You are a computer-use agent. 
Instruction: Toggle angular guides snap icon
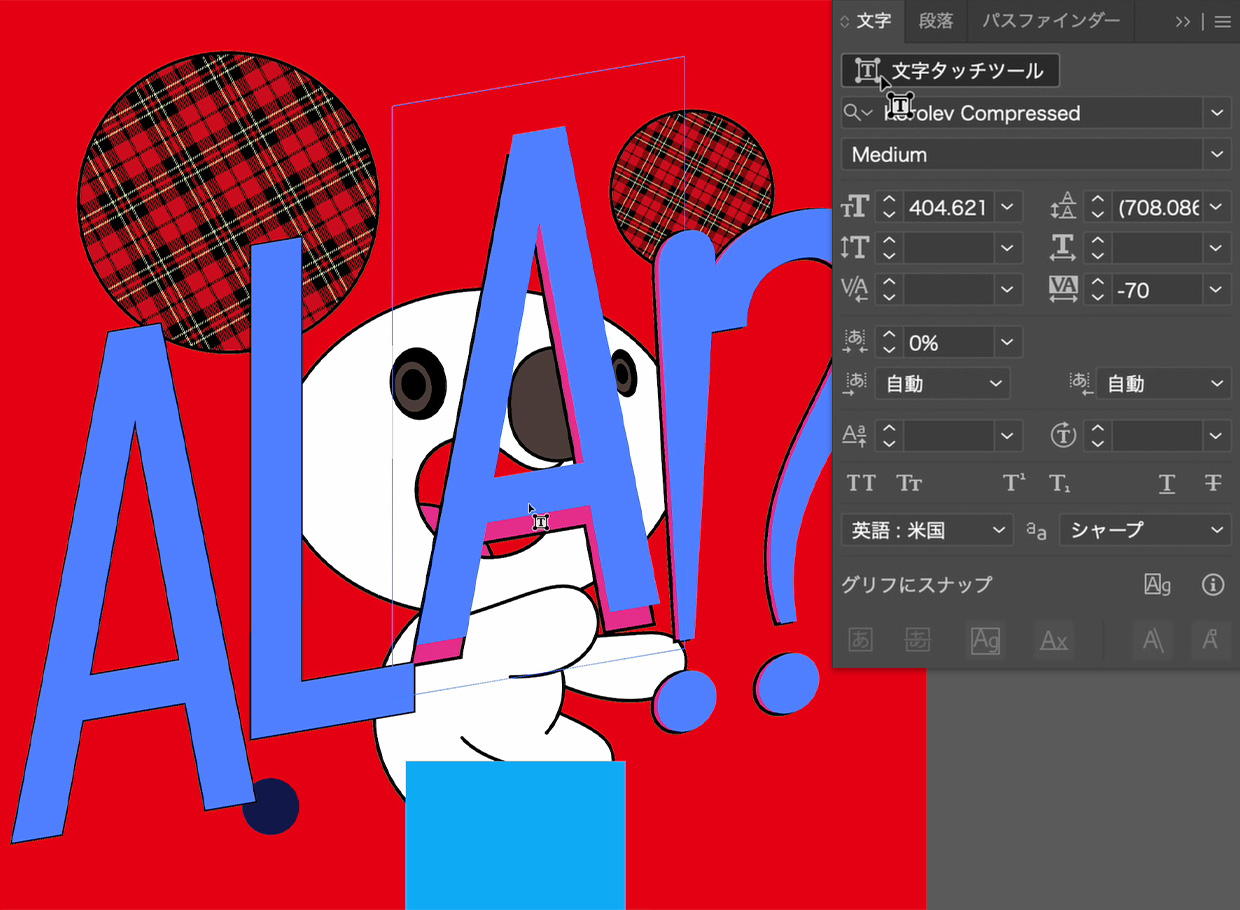point(1152,640)
